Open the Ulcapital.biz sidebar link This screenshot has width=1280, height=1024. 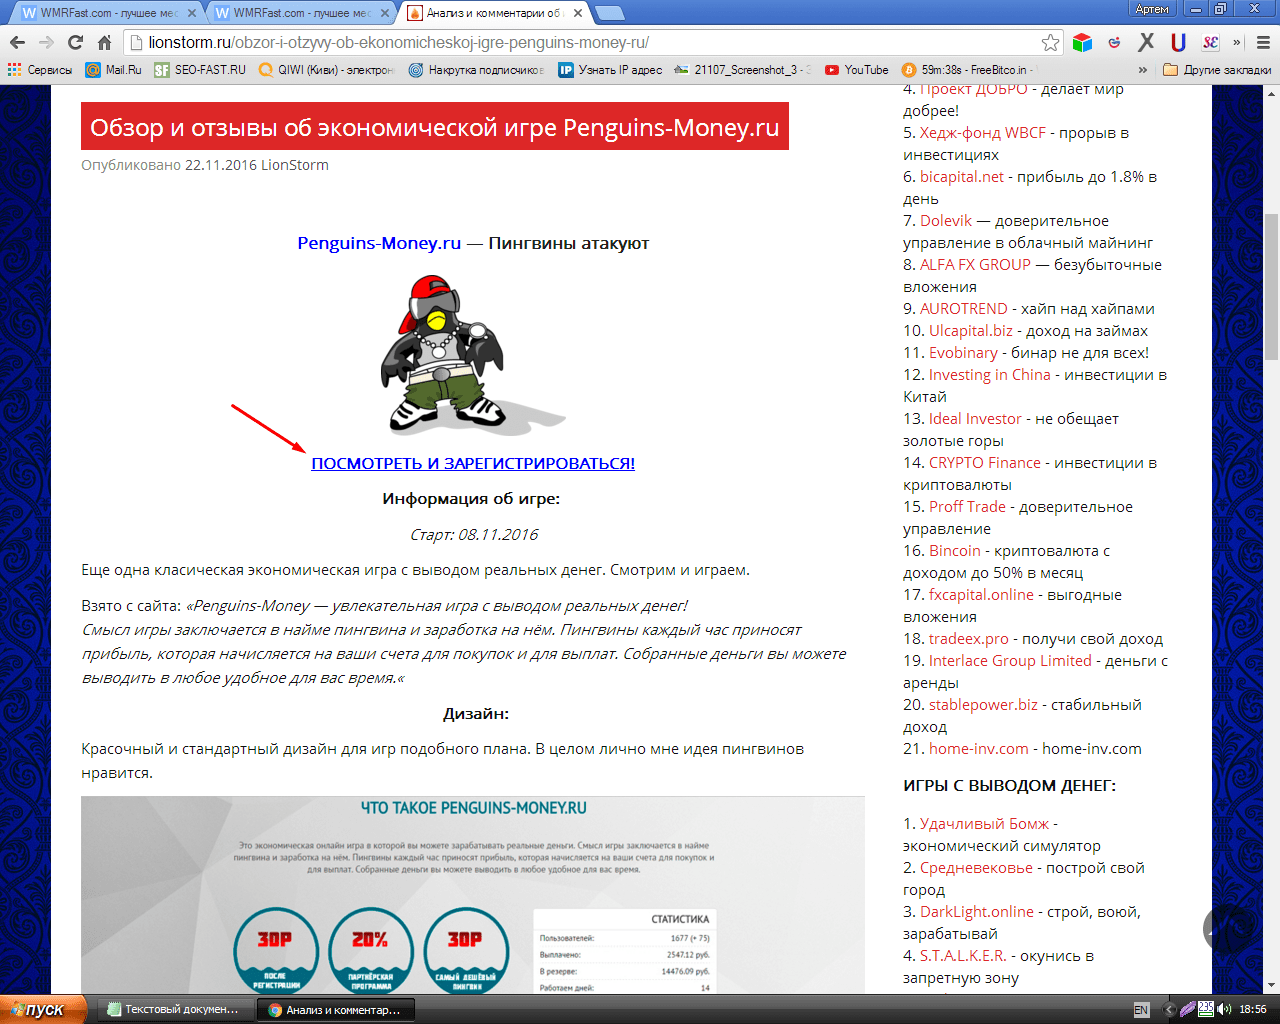pyautogui.click(x=971, y=330)
